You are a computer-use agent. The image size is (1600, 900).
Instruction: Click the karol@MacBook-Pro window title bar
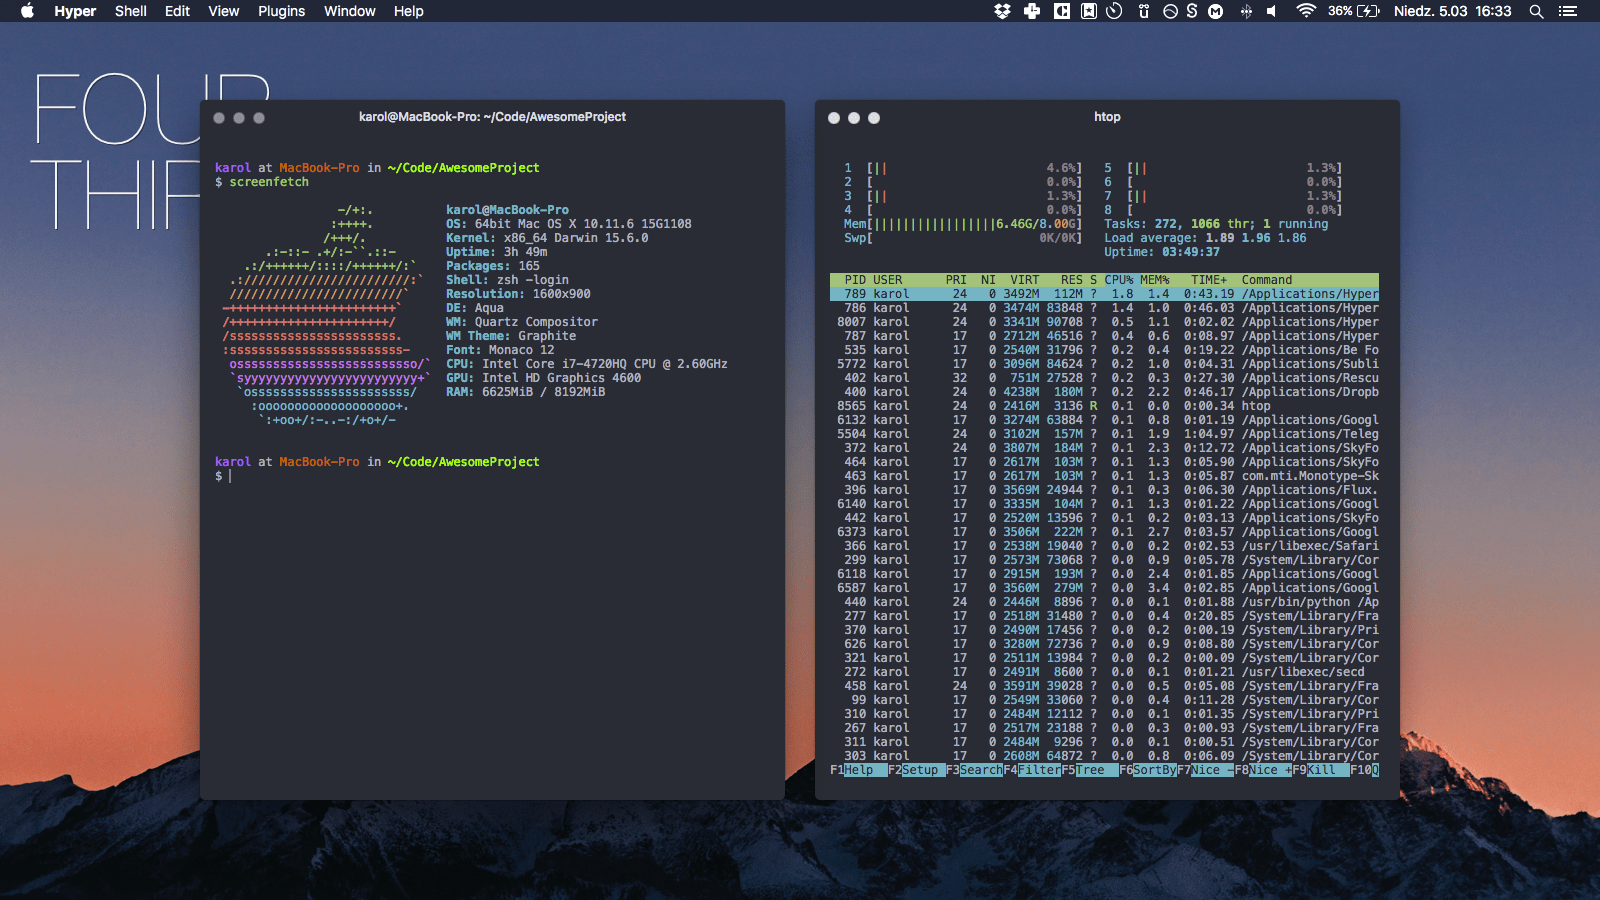click(492, 117)
